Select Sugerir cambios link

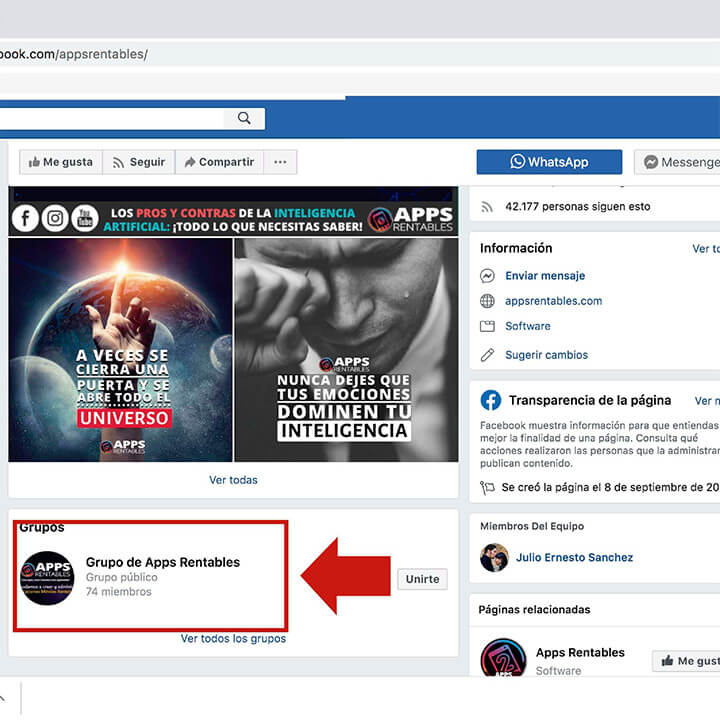546,355
